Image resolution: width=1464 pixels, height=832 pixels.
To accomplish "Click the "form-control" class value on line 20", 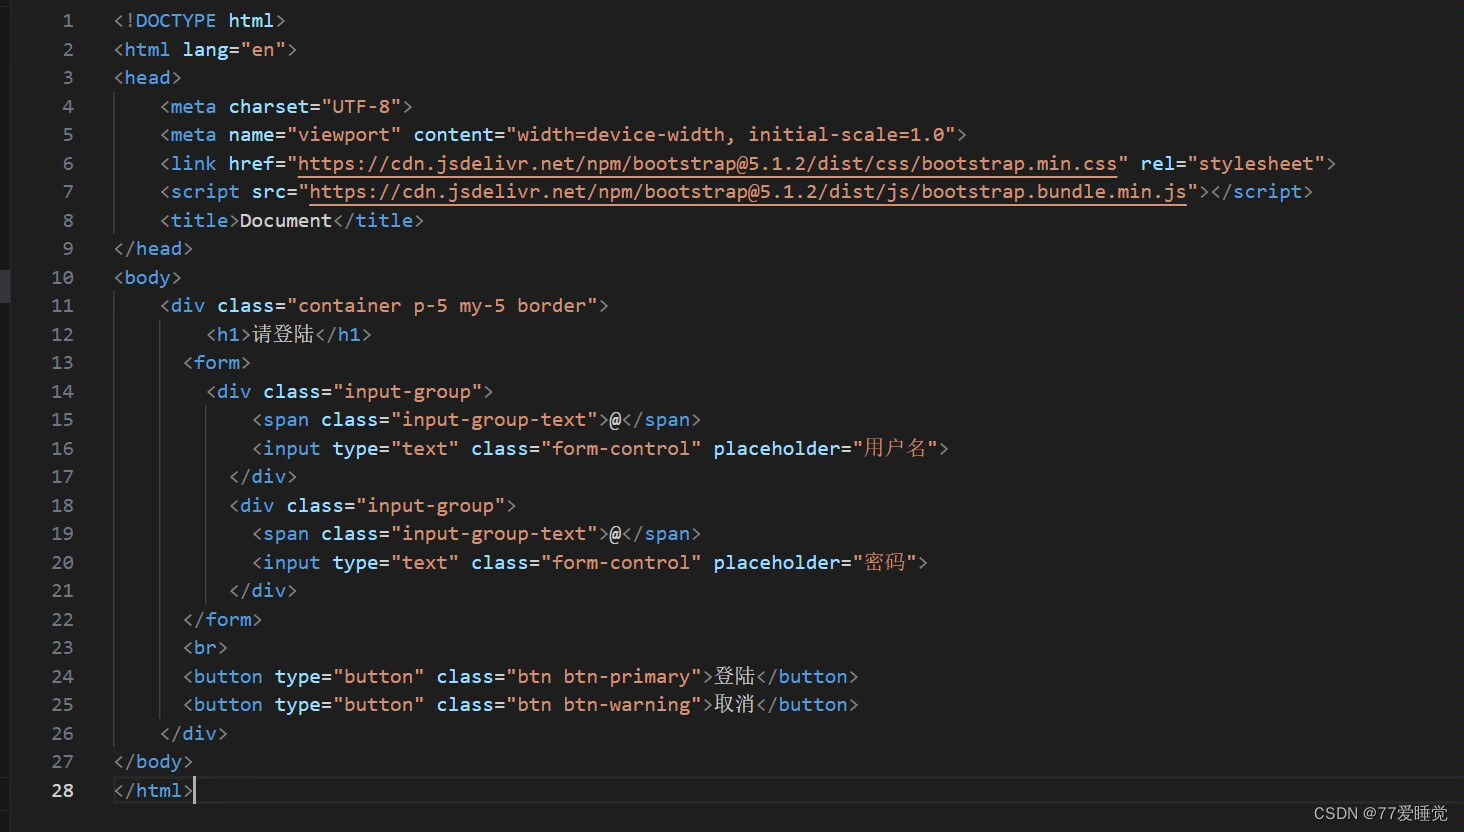I will 621,562.
